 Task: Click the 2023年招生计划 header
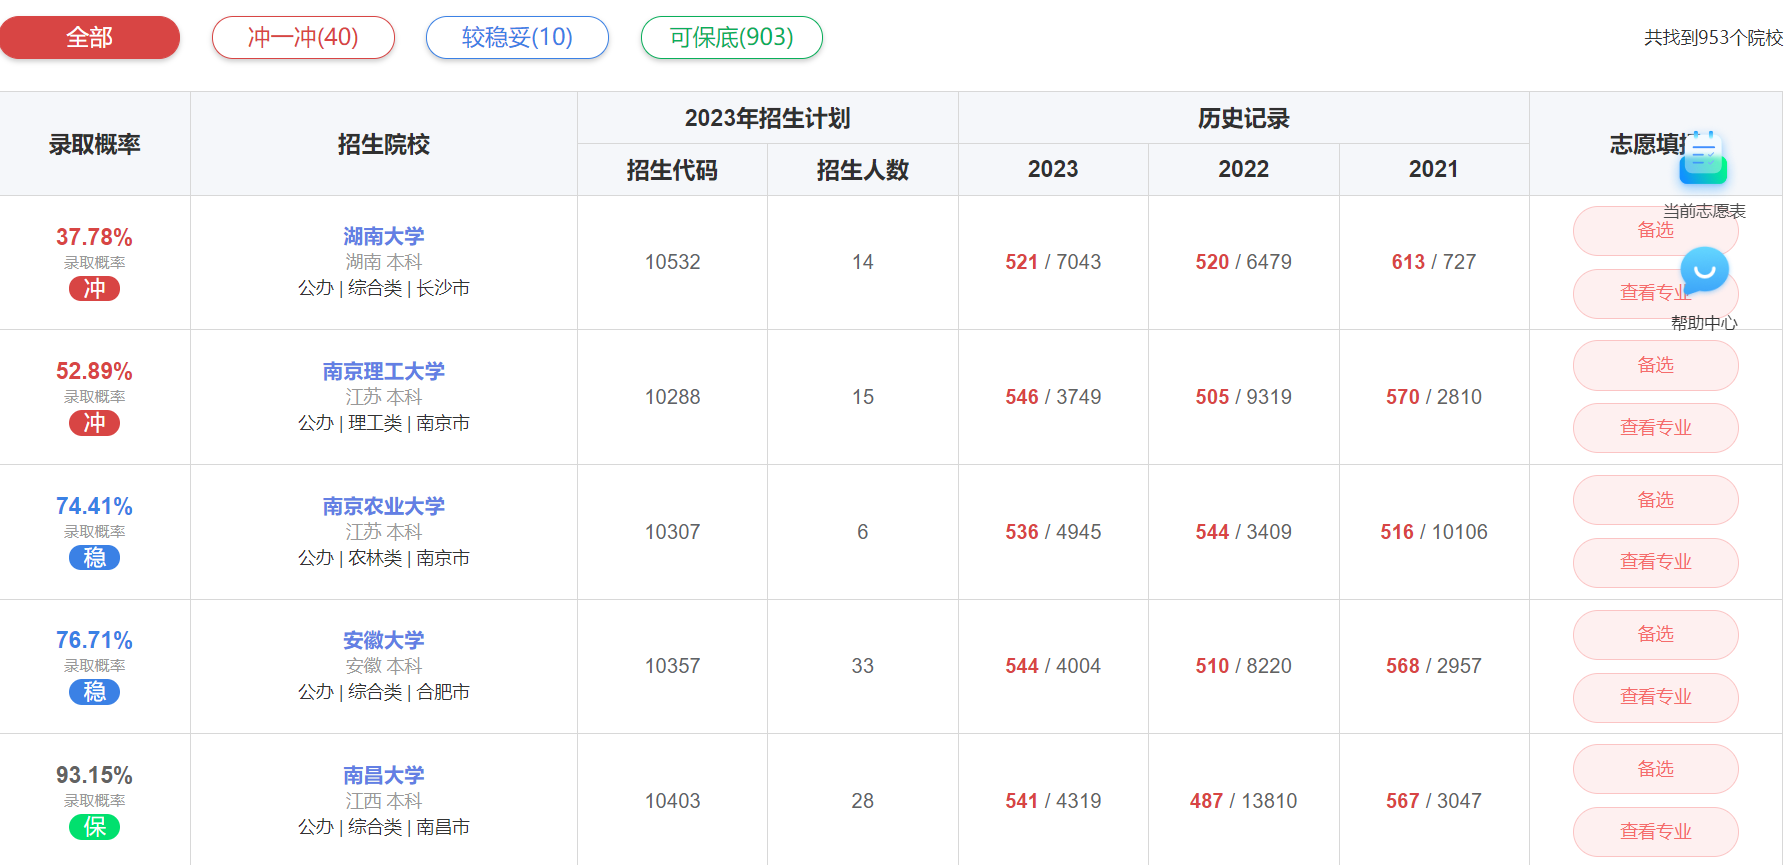[767, 118]
